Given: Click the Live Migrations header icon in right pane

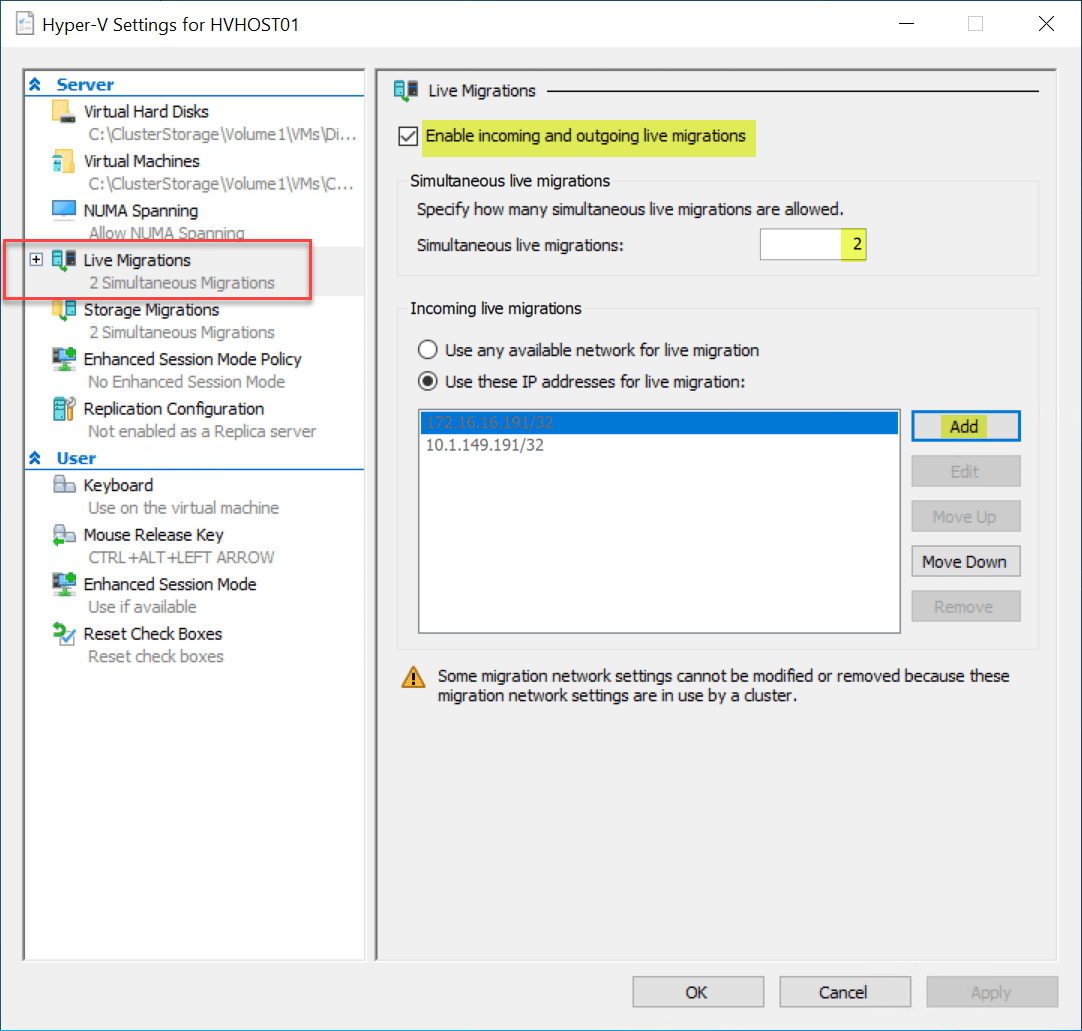Looking at the screenshot, I should [406, 90].
